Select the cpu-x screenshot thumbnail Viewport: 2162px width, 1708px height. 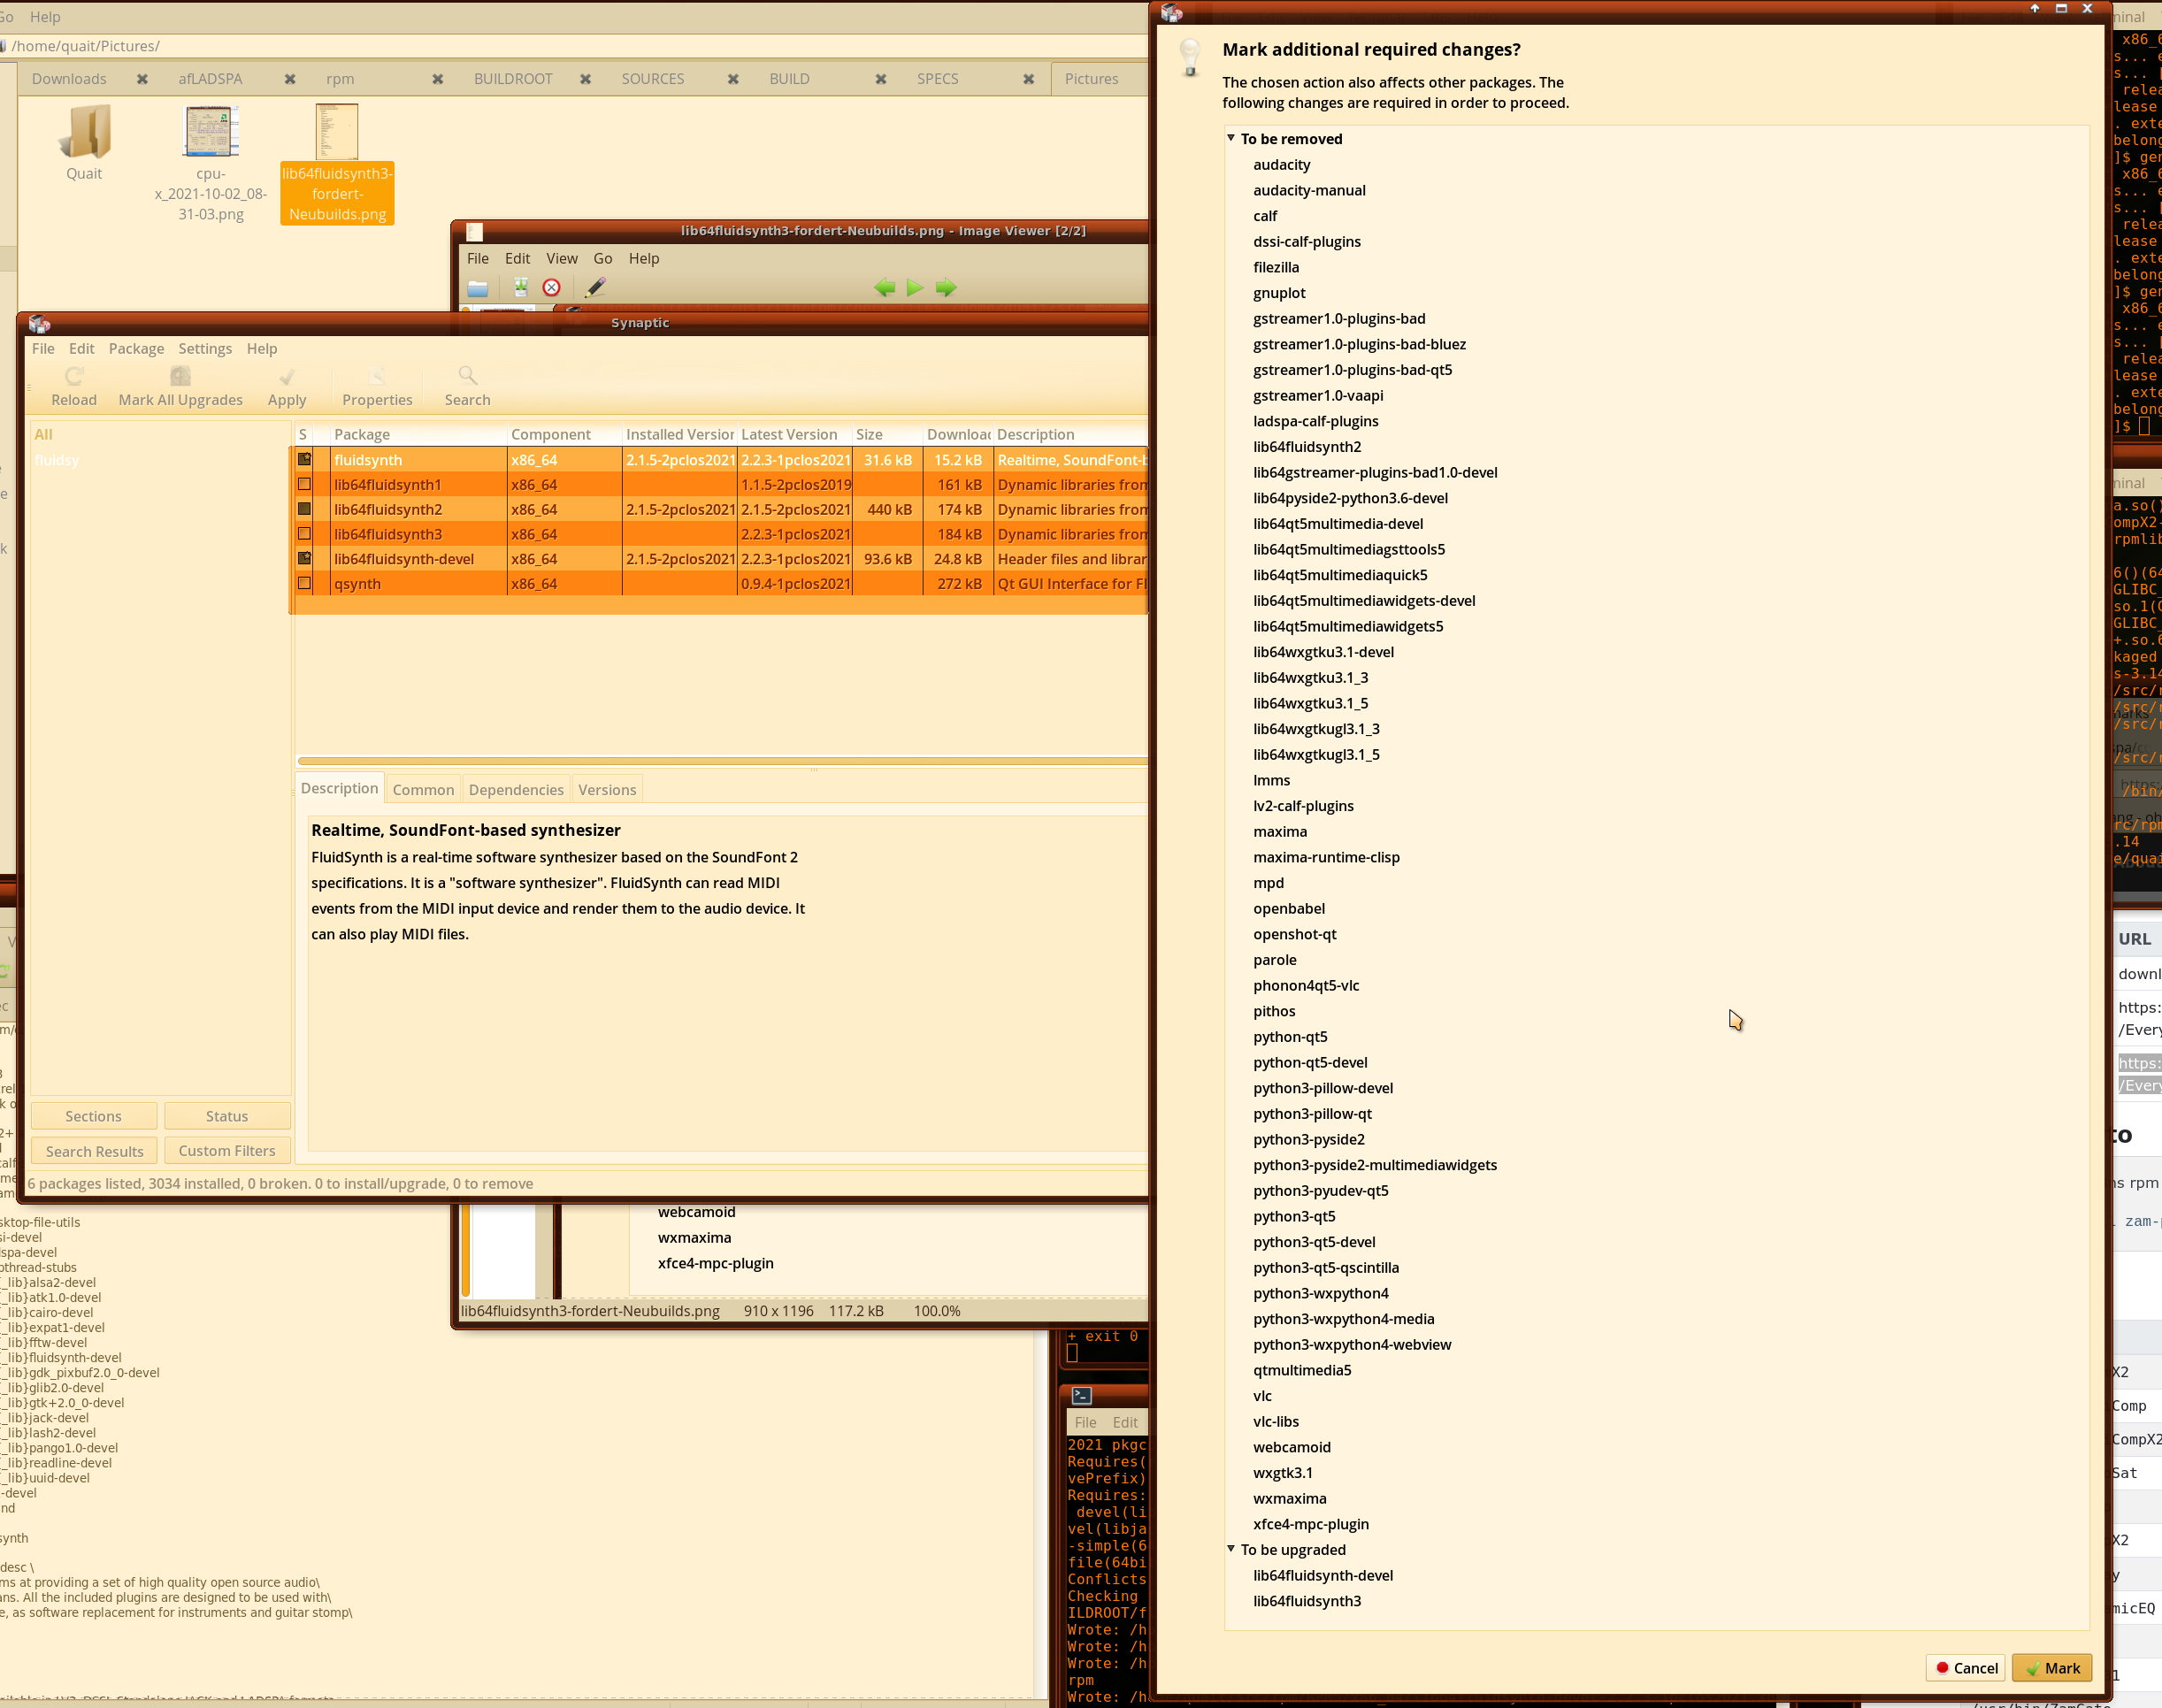(x=210, y=132)
